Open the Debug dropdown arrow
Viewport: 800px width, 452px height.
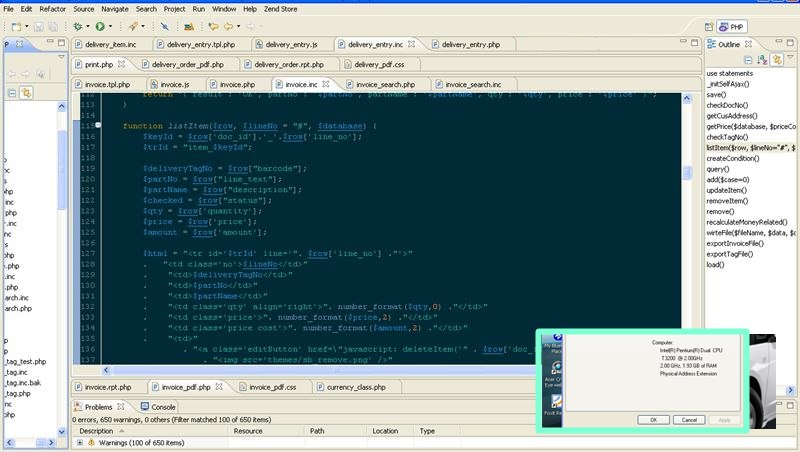(87, 27)
